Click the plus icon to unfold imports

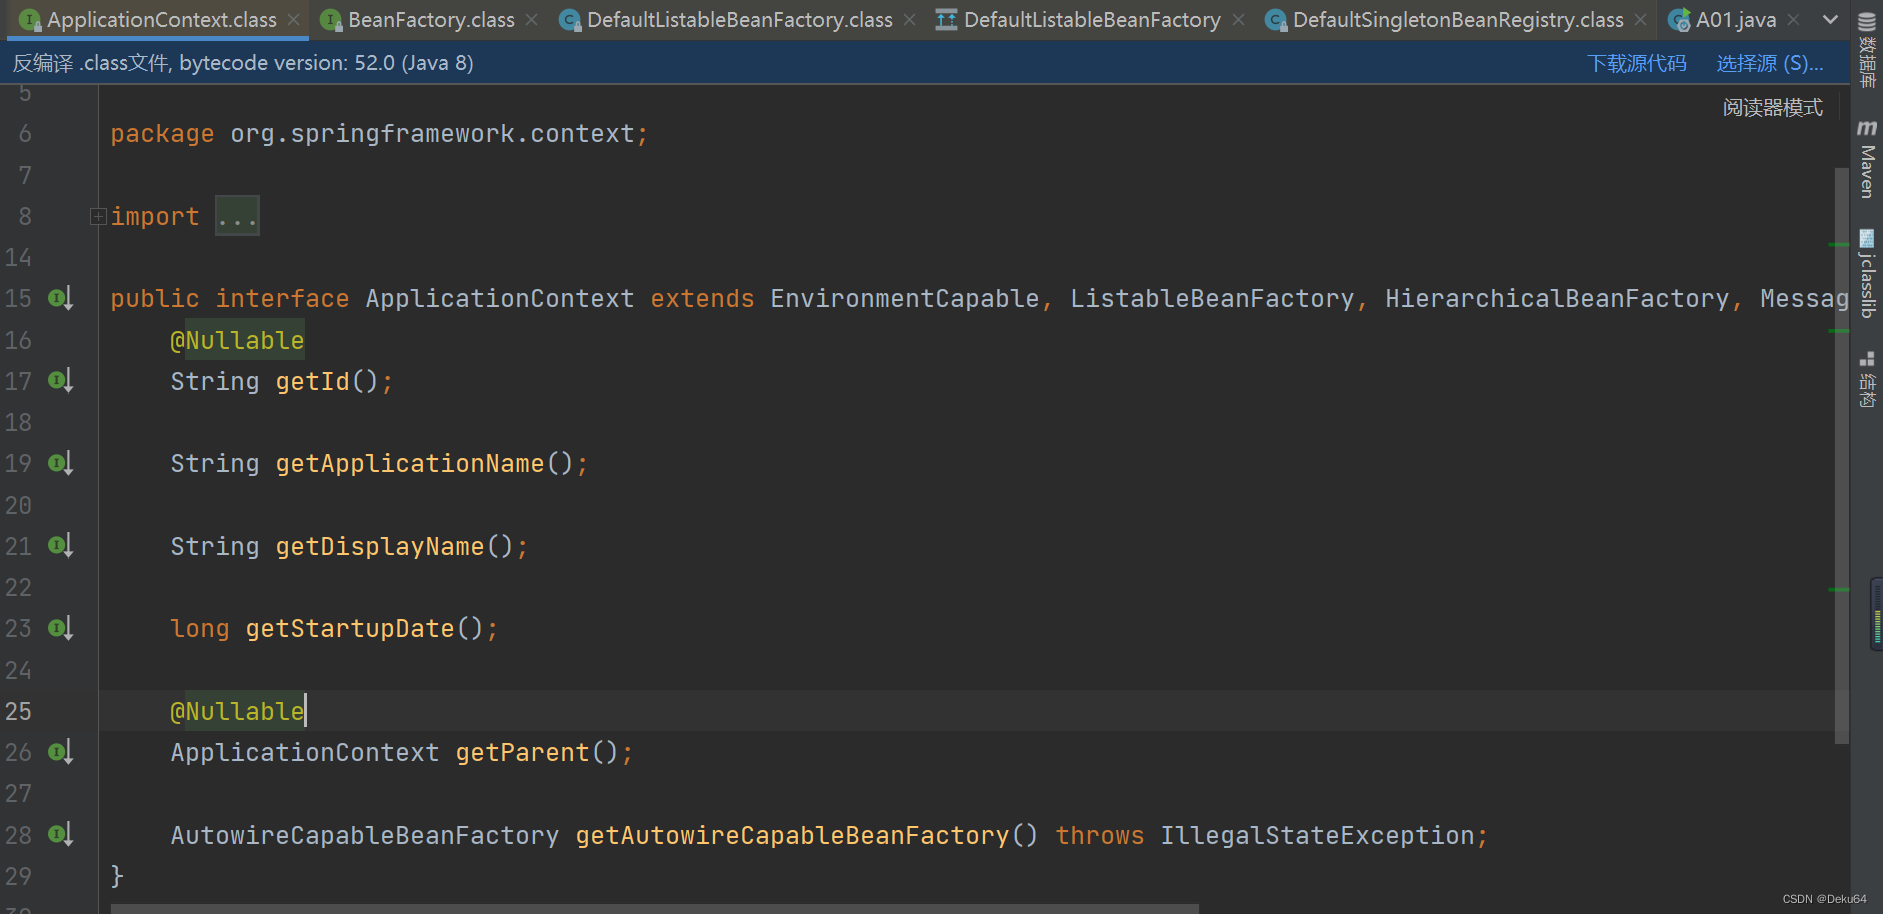(x=97, y=215)
